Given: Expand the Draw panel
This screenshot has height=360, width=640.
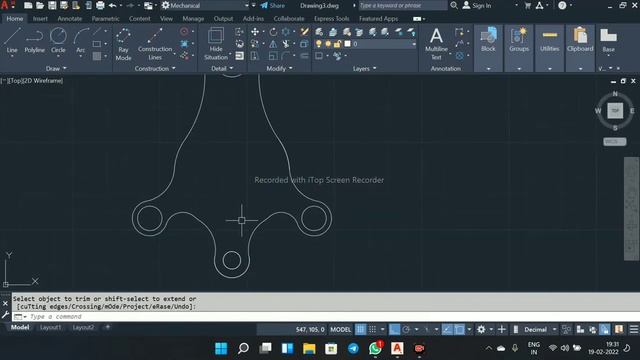Looking at the screenshot, I should pyautogui.click(x=56, y=69).
